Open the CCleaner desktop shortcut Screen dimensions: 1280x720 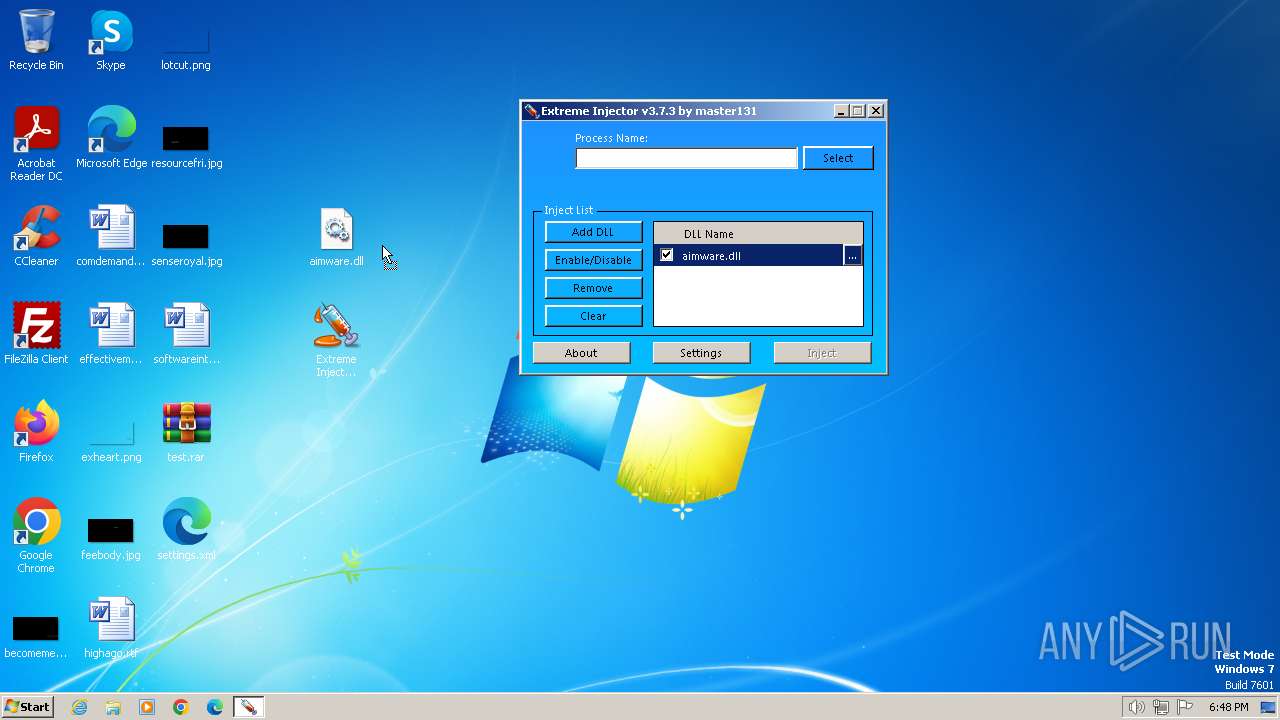tap(36, 236)
